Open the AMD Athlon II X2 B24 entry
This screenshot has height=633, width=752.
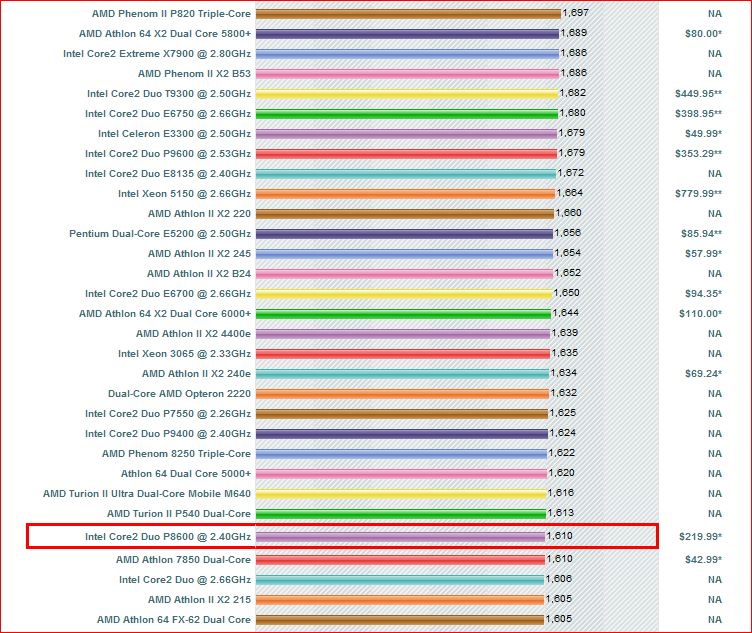coord(199,274)
